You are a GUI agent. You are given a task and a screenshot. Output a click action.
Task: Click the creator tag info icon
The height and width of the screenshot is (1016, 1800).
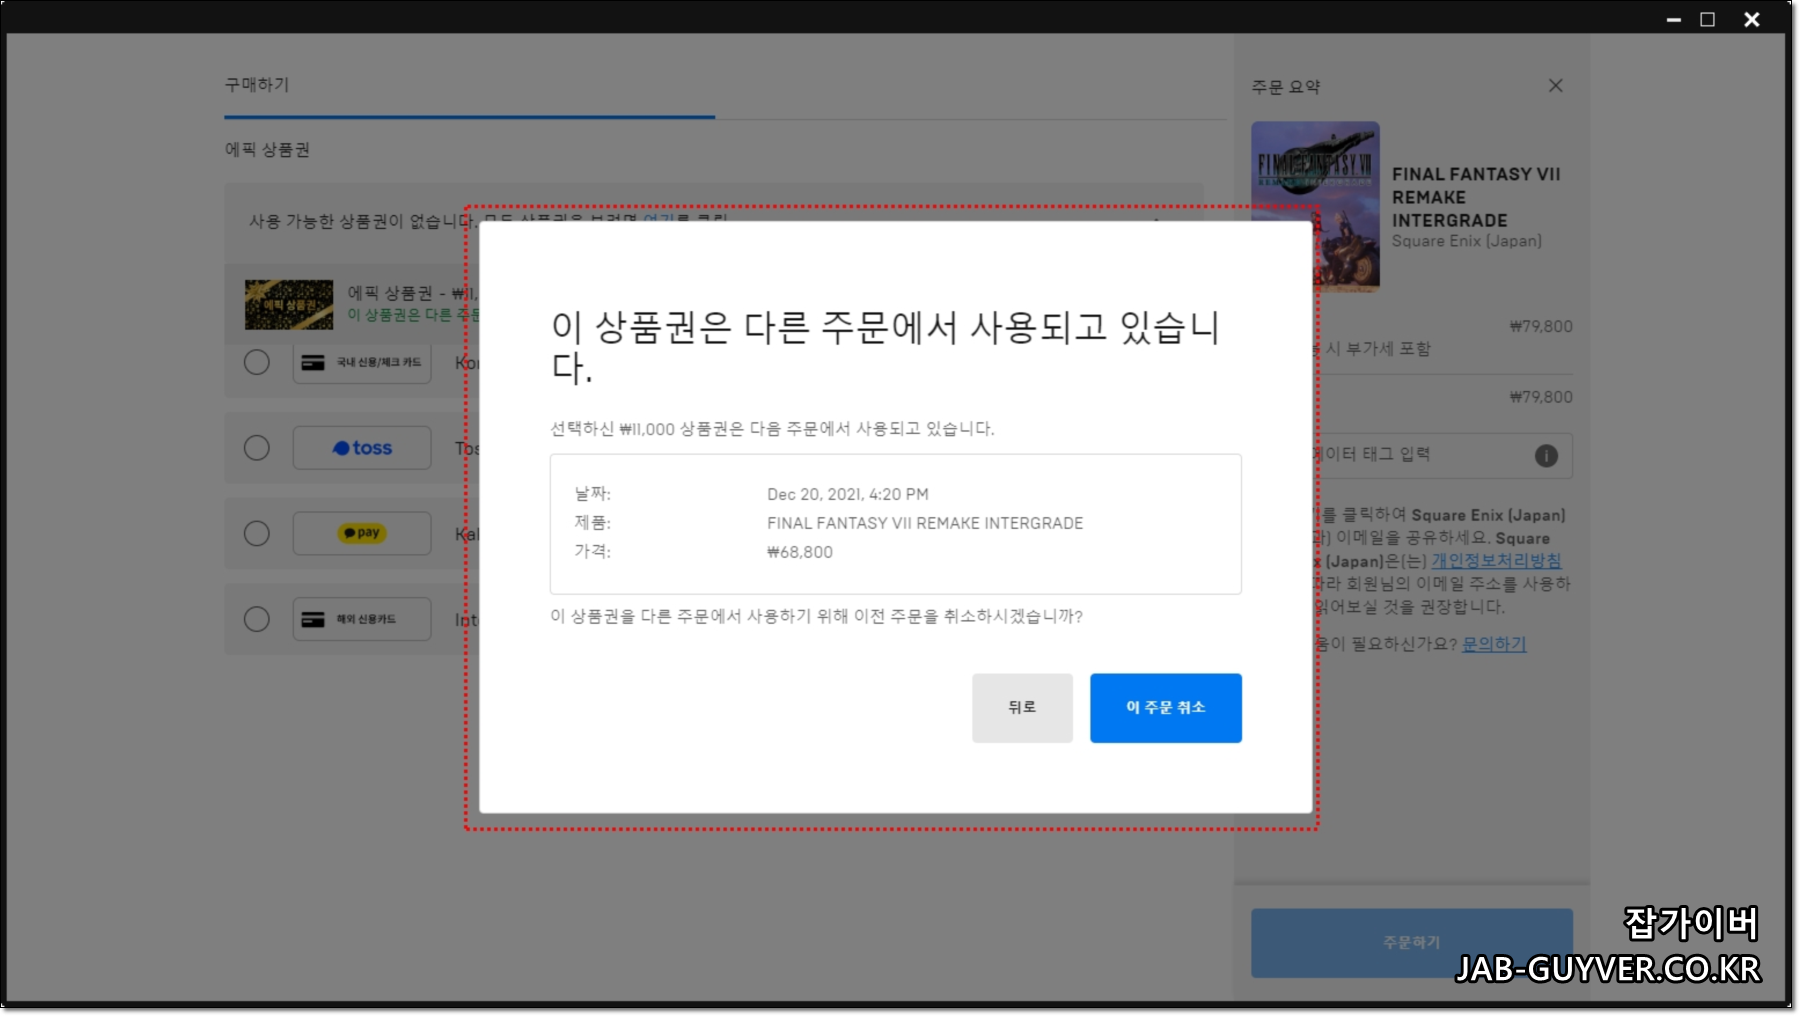tap(1546, 456)
